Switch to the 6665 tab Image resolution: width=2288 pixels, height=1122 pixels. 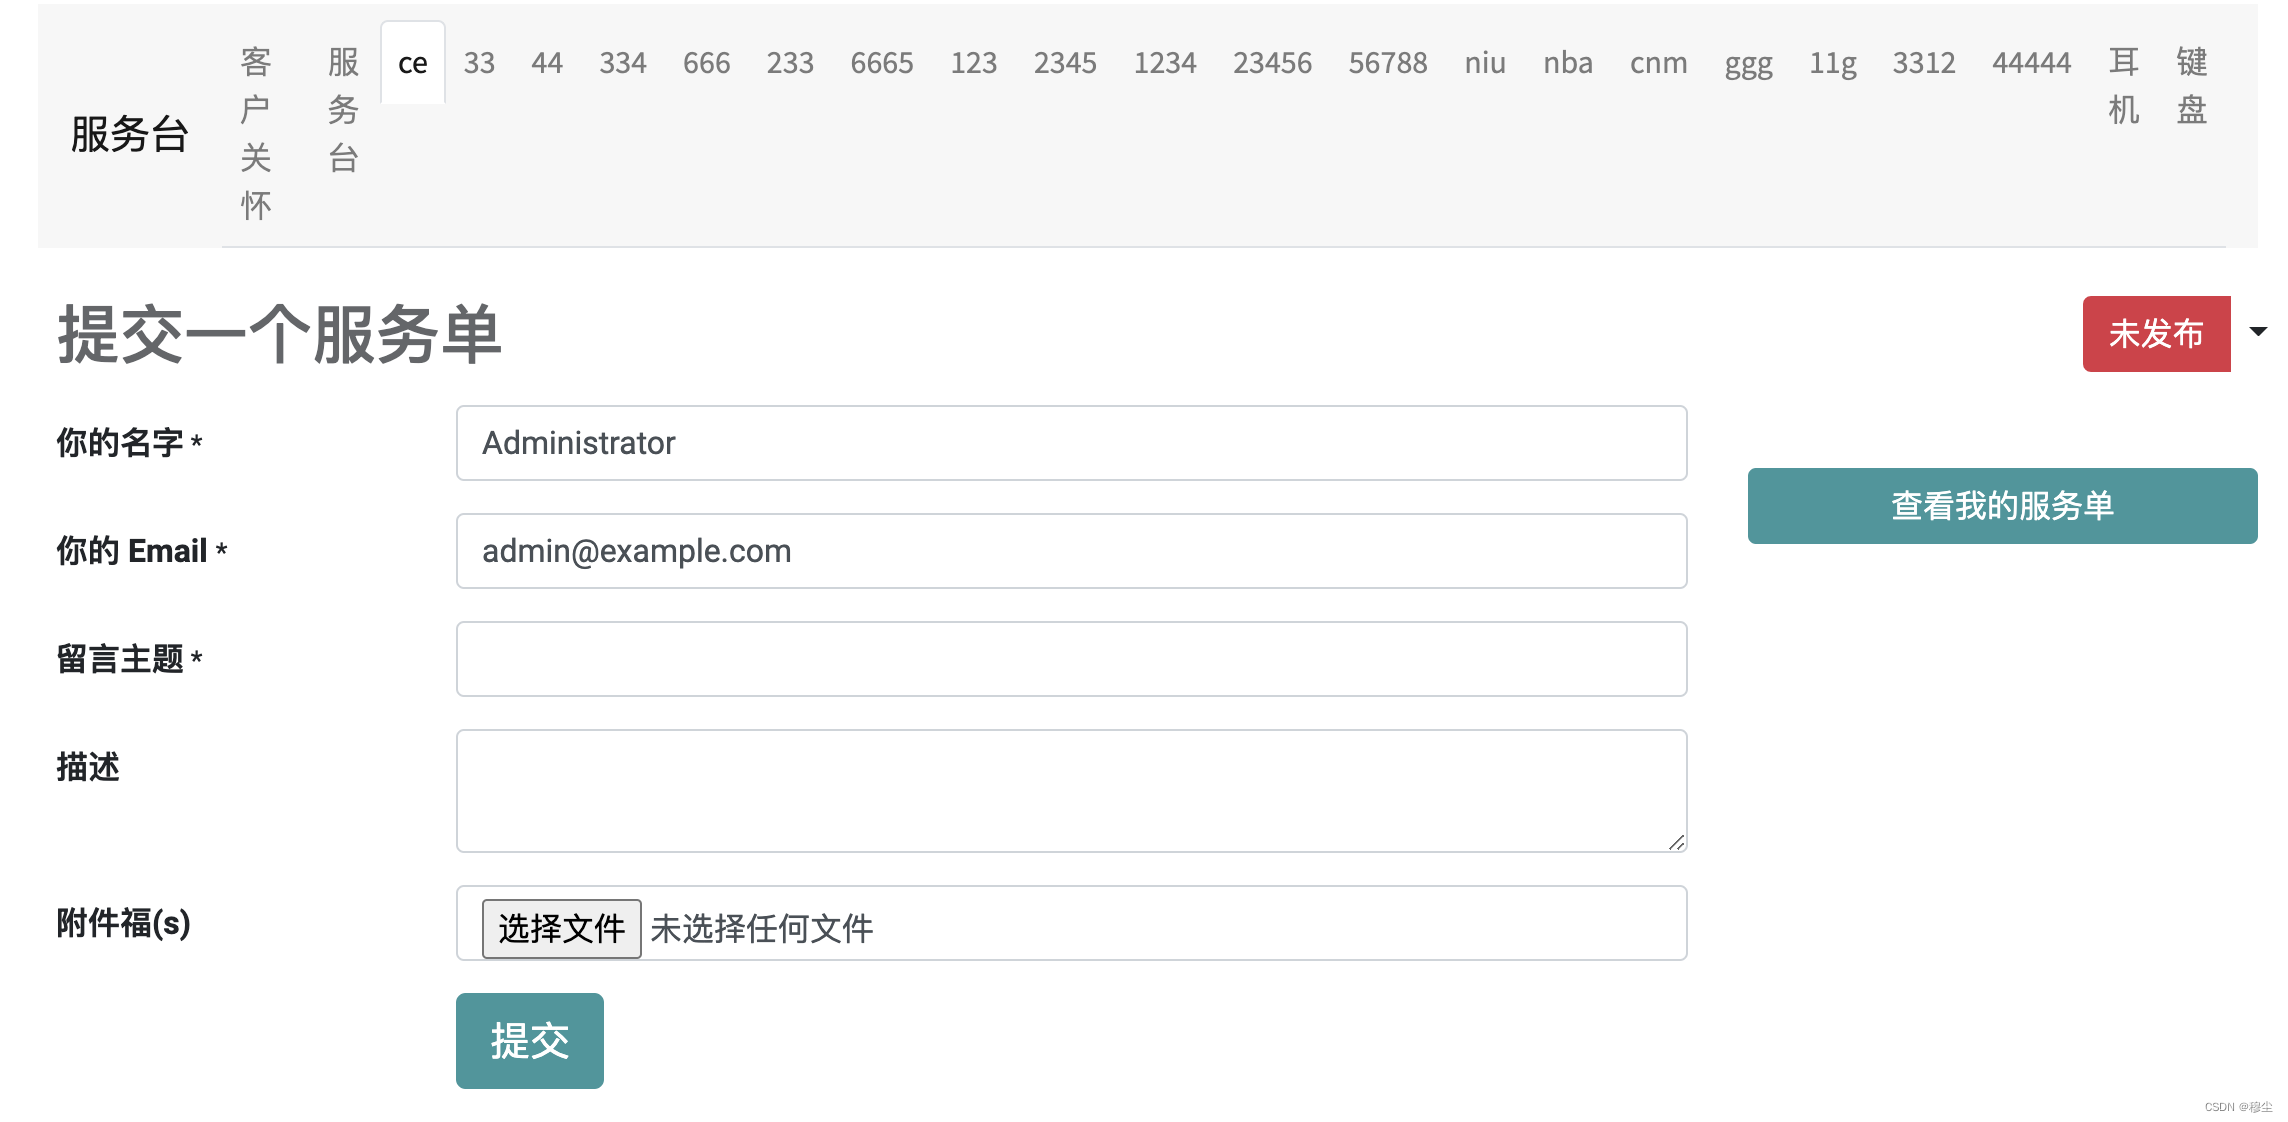(881, 63)
